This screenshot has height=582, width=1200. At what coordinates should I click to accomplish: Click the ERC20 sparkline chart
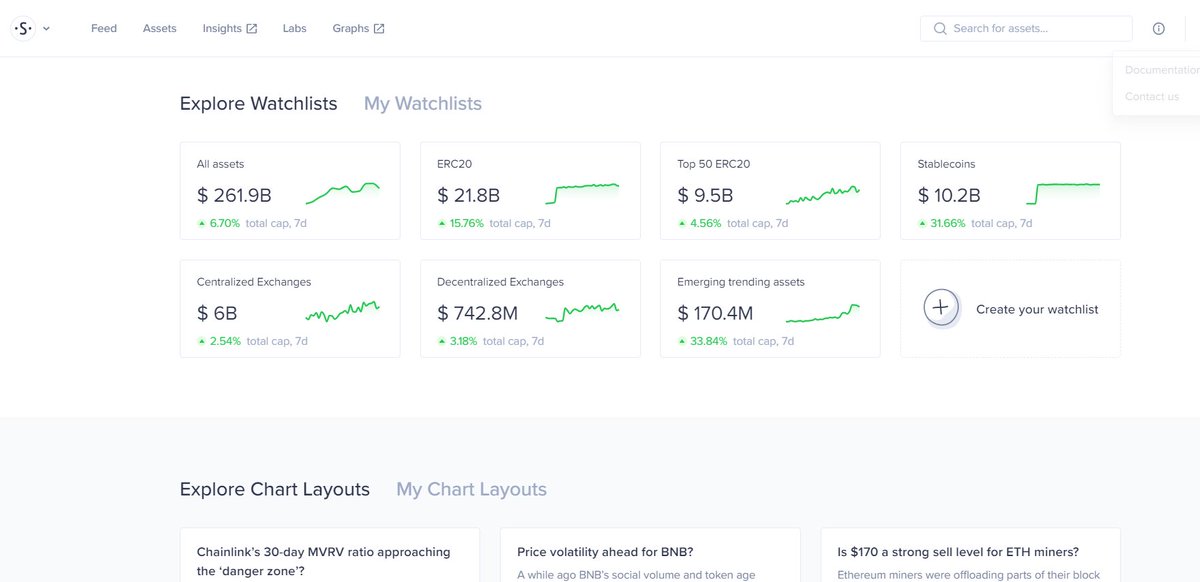pyautogui.click(x=583, y=192)
